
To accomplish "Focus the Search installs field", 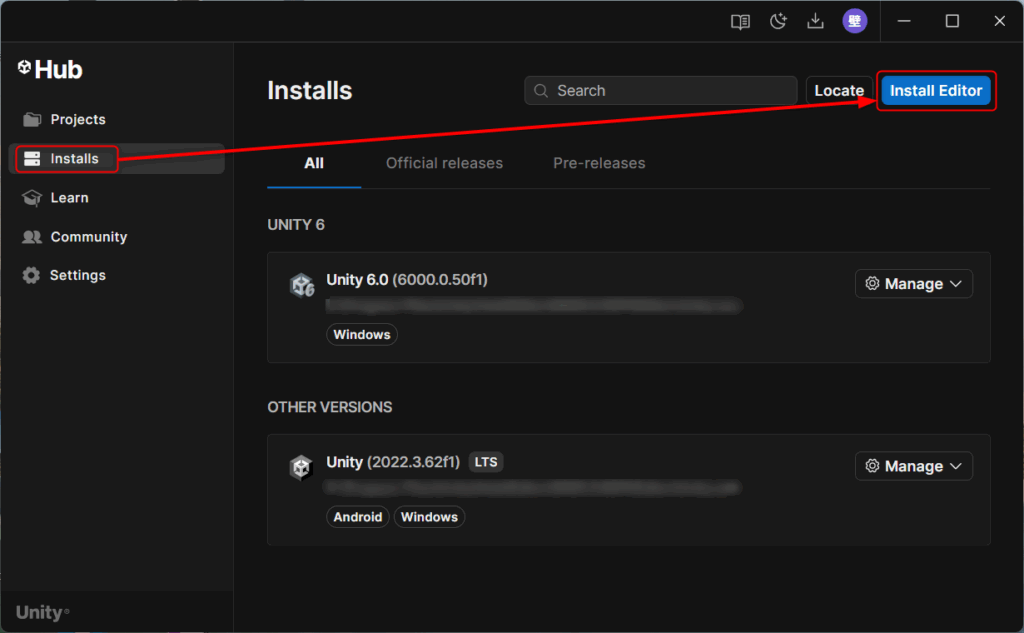I will coord(660,91).
